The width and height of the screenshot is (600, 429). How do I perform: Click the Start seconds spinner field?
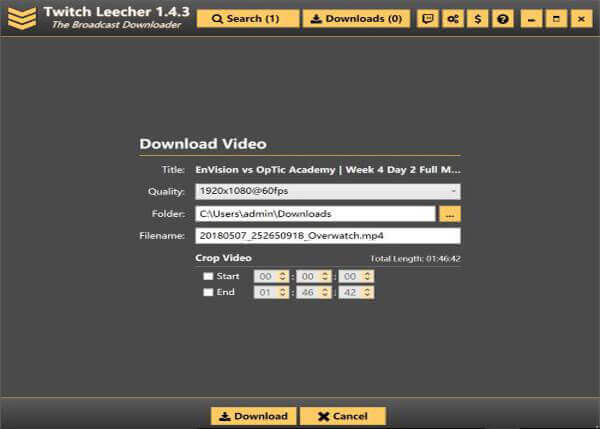pos(356,276)
